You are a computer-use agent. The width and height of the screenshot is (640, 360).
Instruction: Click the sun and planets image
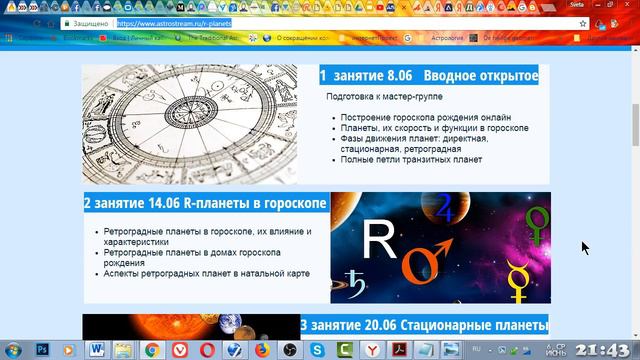(191, 327)
